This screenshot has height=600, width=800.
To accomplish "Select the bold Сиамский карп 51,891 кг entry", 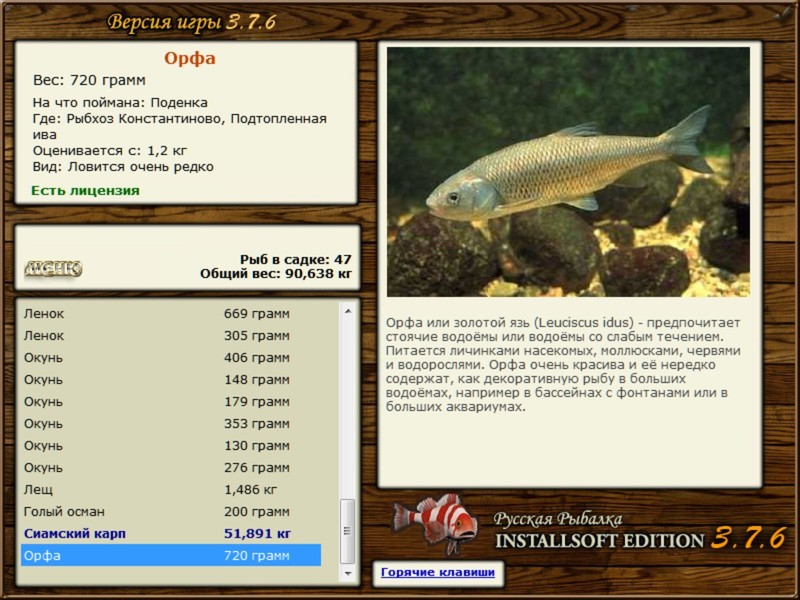I will click(170, 534).
